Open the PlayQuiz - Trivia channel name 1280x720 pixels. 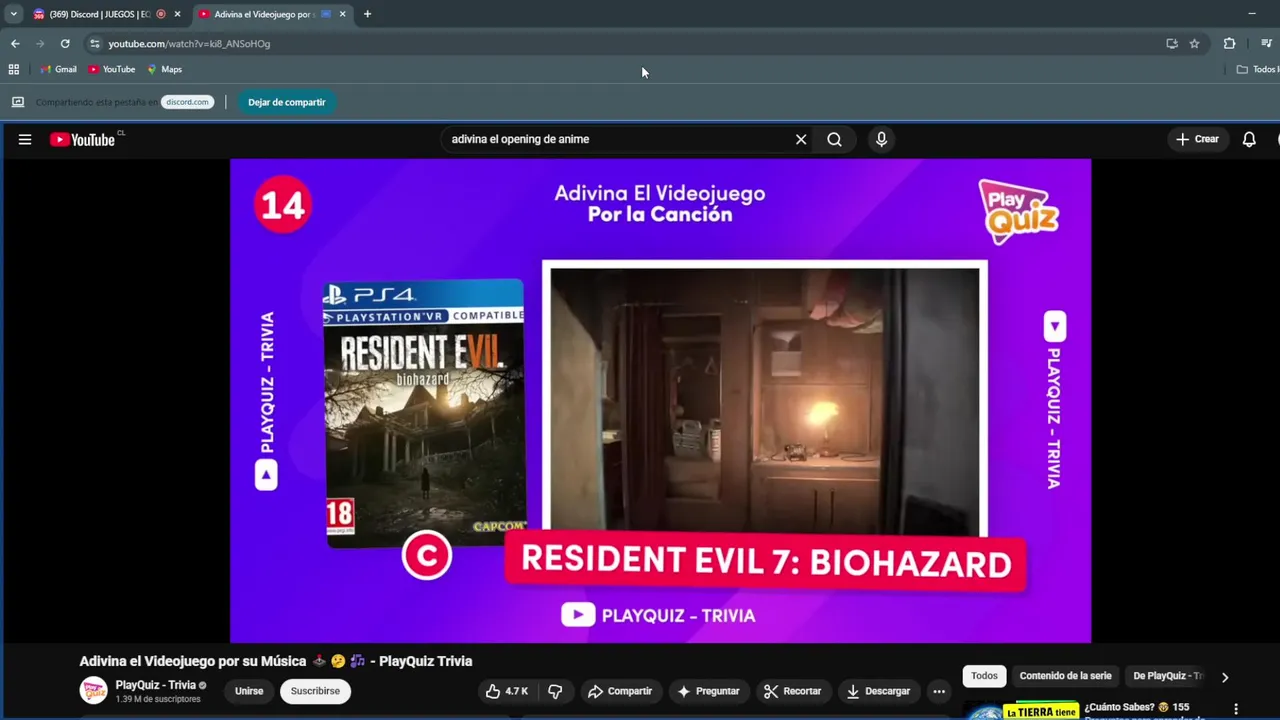(x=155, y=685)
